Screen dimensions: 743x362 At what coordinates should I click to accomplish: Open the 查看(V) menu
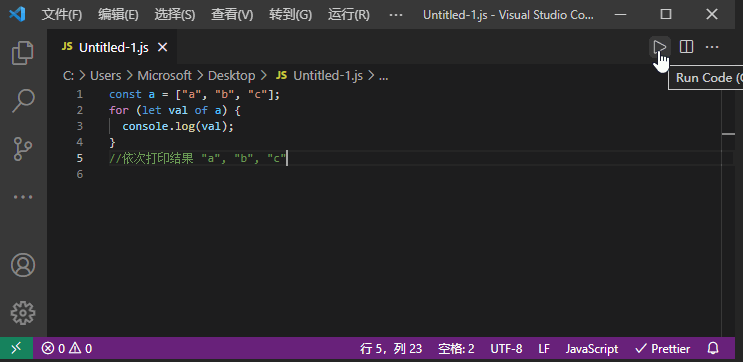(x=232, y=15)
